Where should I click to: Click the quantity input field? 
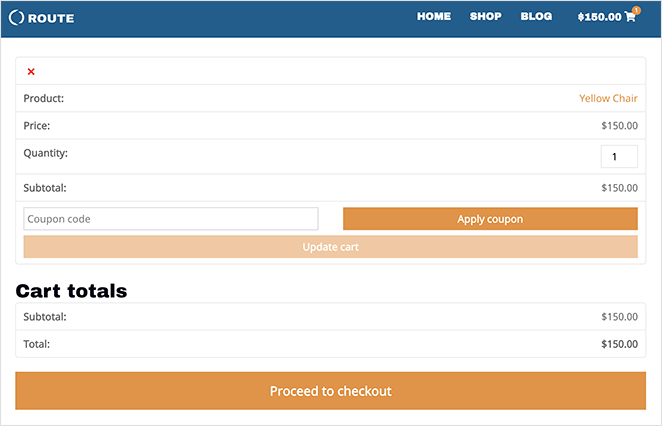pyautogui.click(x=619, y=157)
